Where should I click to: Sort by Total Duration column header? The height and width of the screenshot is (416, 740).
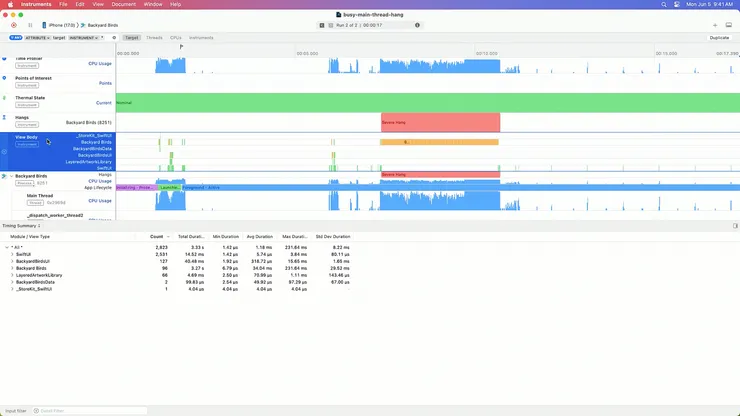191,237
